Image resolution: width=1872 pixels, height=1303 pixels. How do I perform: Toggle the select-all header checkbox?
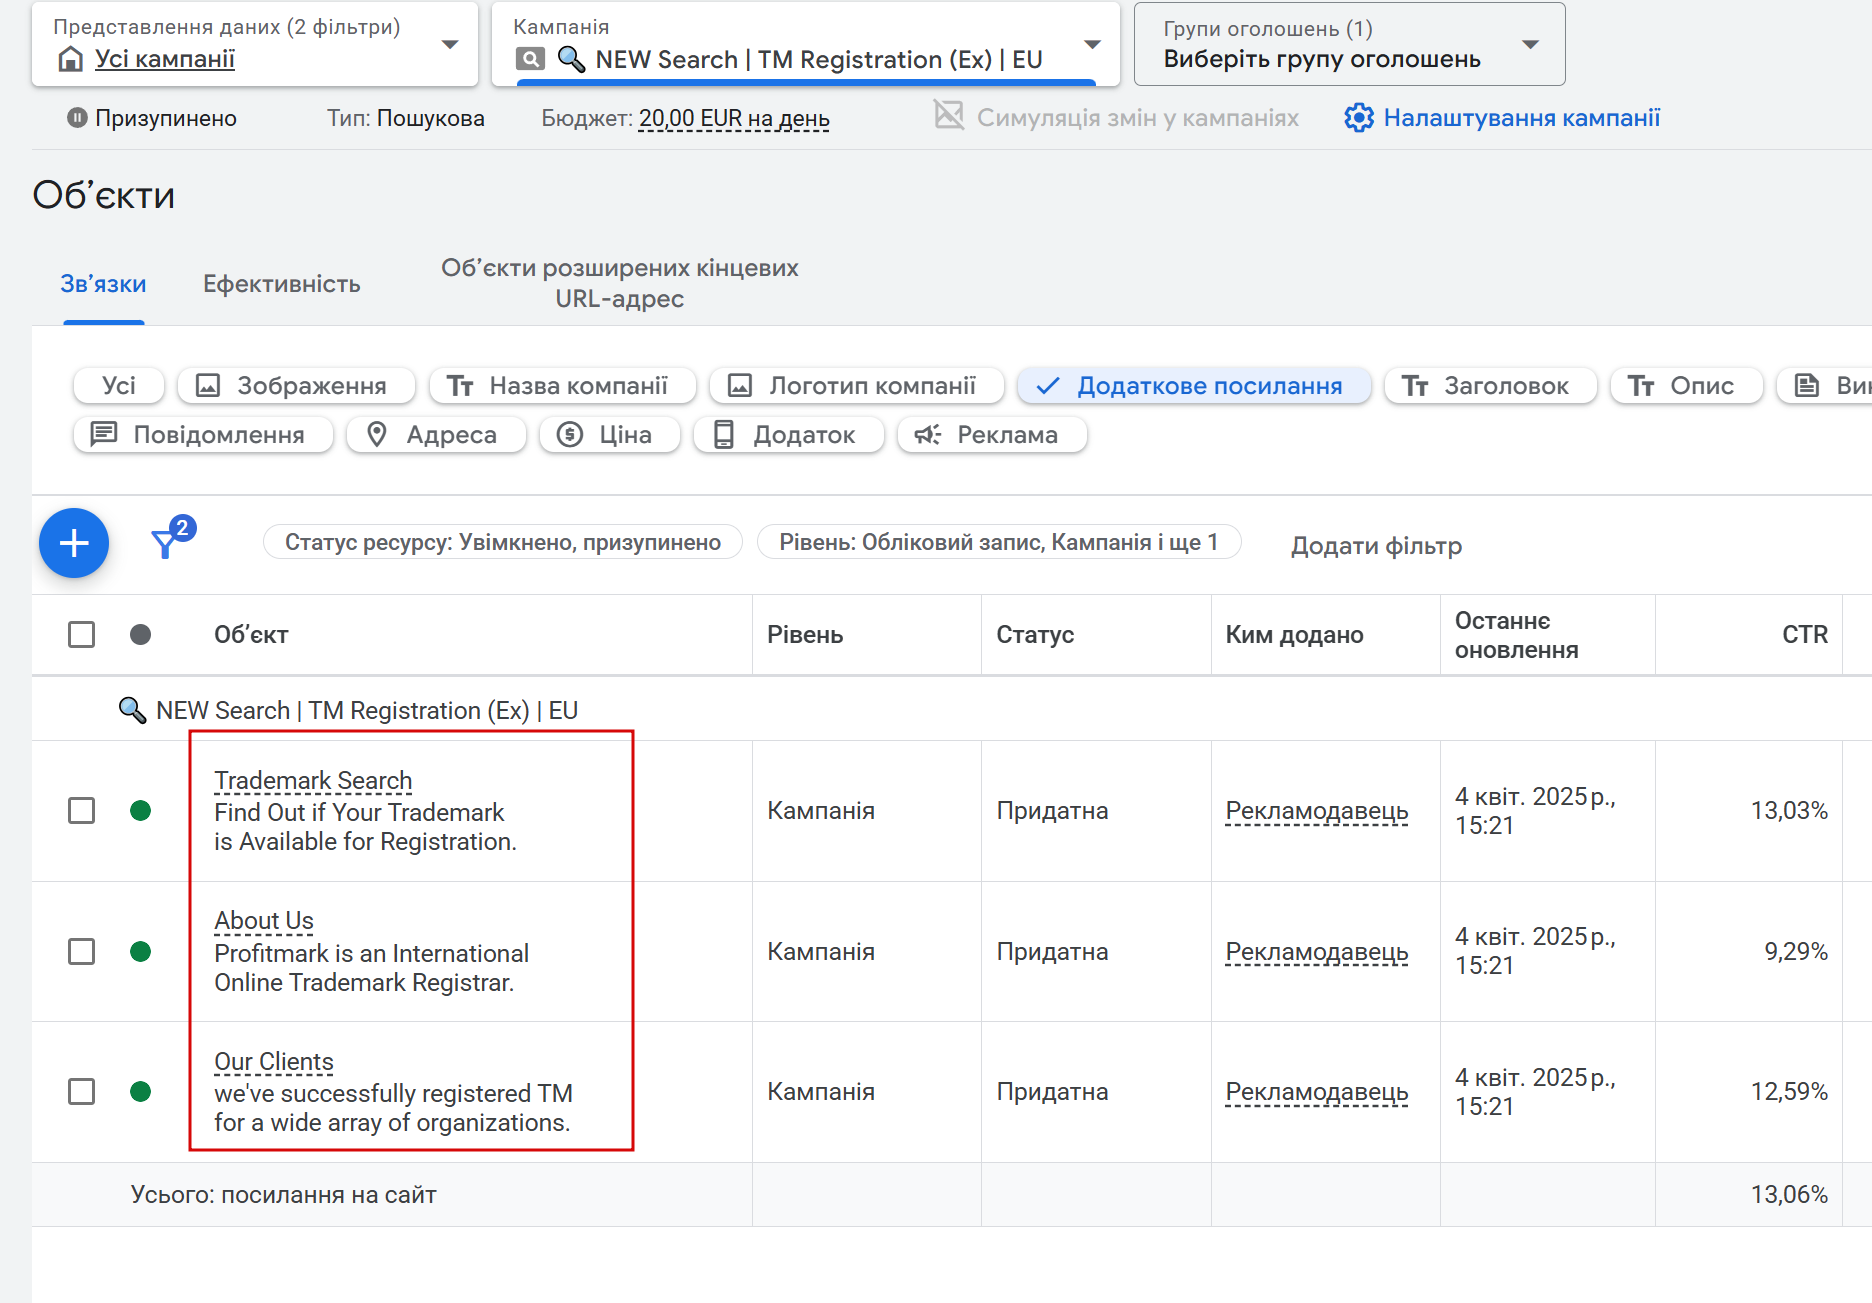click(x=82, y=635)
